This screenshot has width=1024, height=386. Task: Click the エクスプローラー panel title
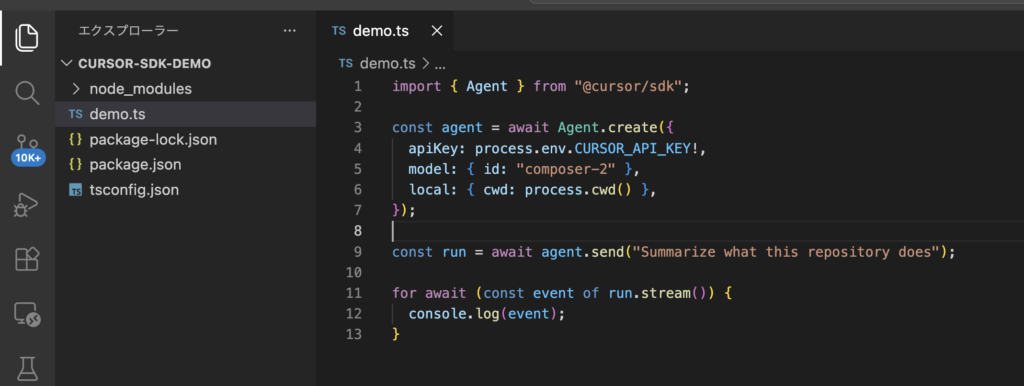click(x=128, y=31)
